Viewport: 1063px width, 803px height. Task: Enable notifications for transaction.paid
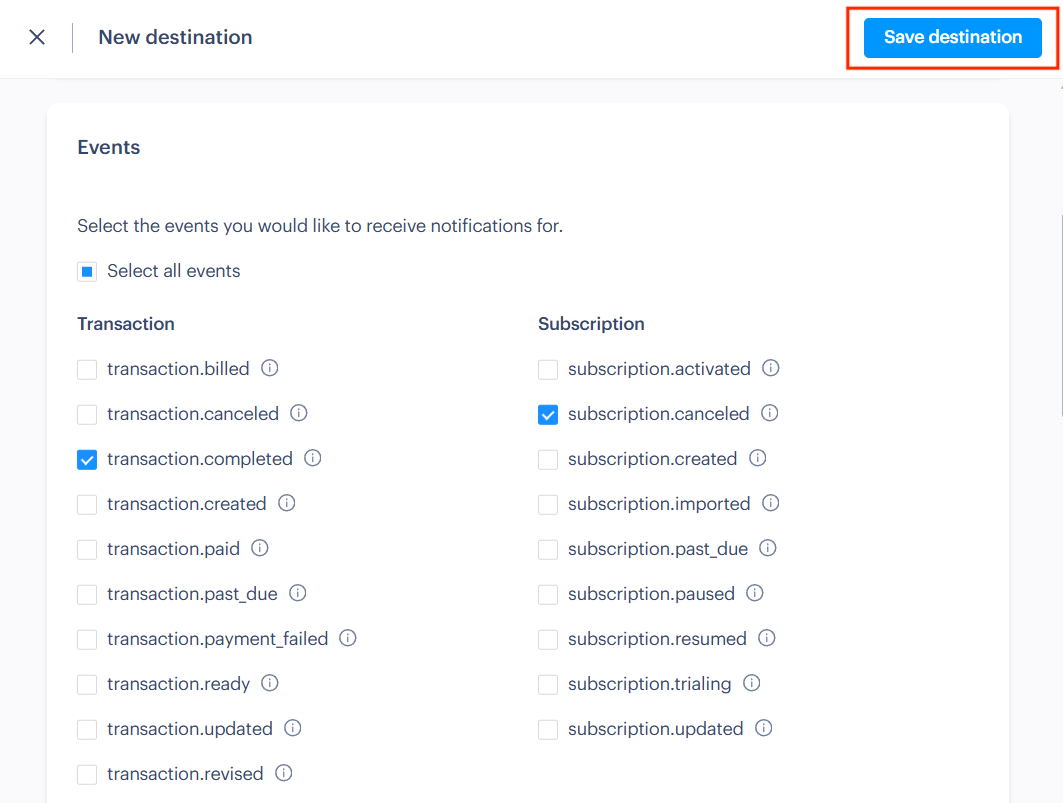[x=87, y=549]
